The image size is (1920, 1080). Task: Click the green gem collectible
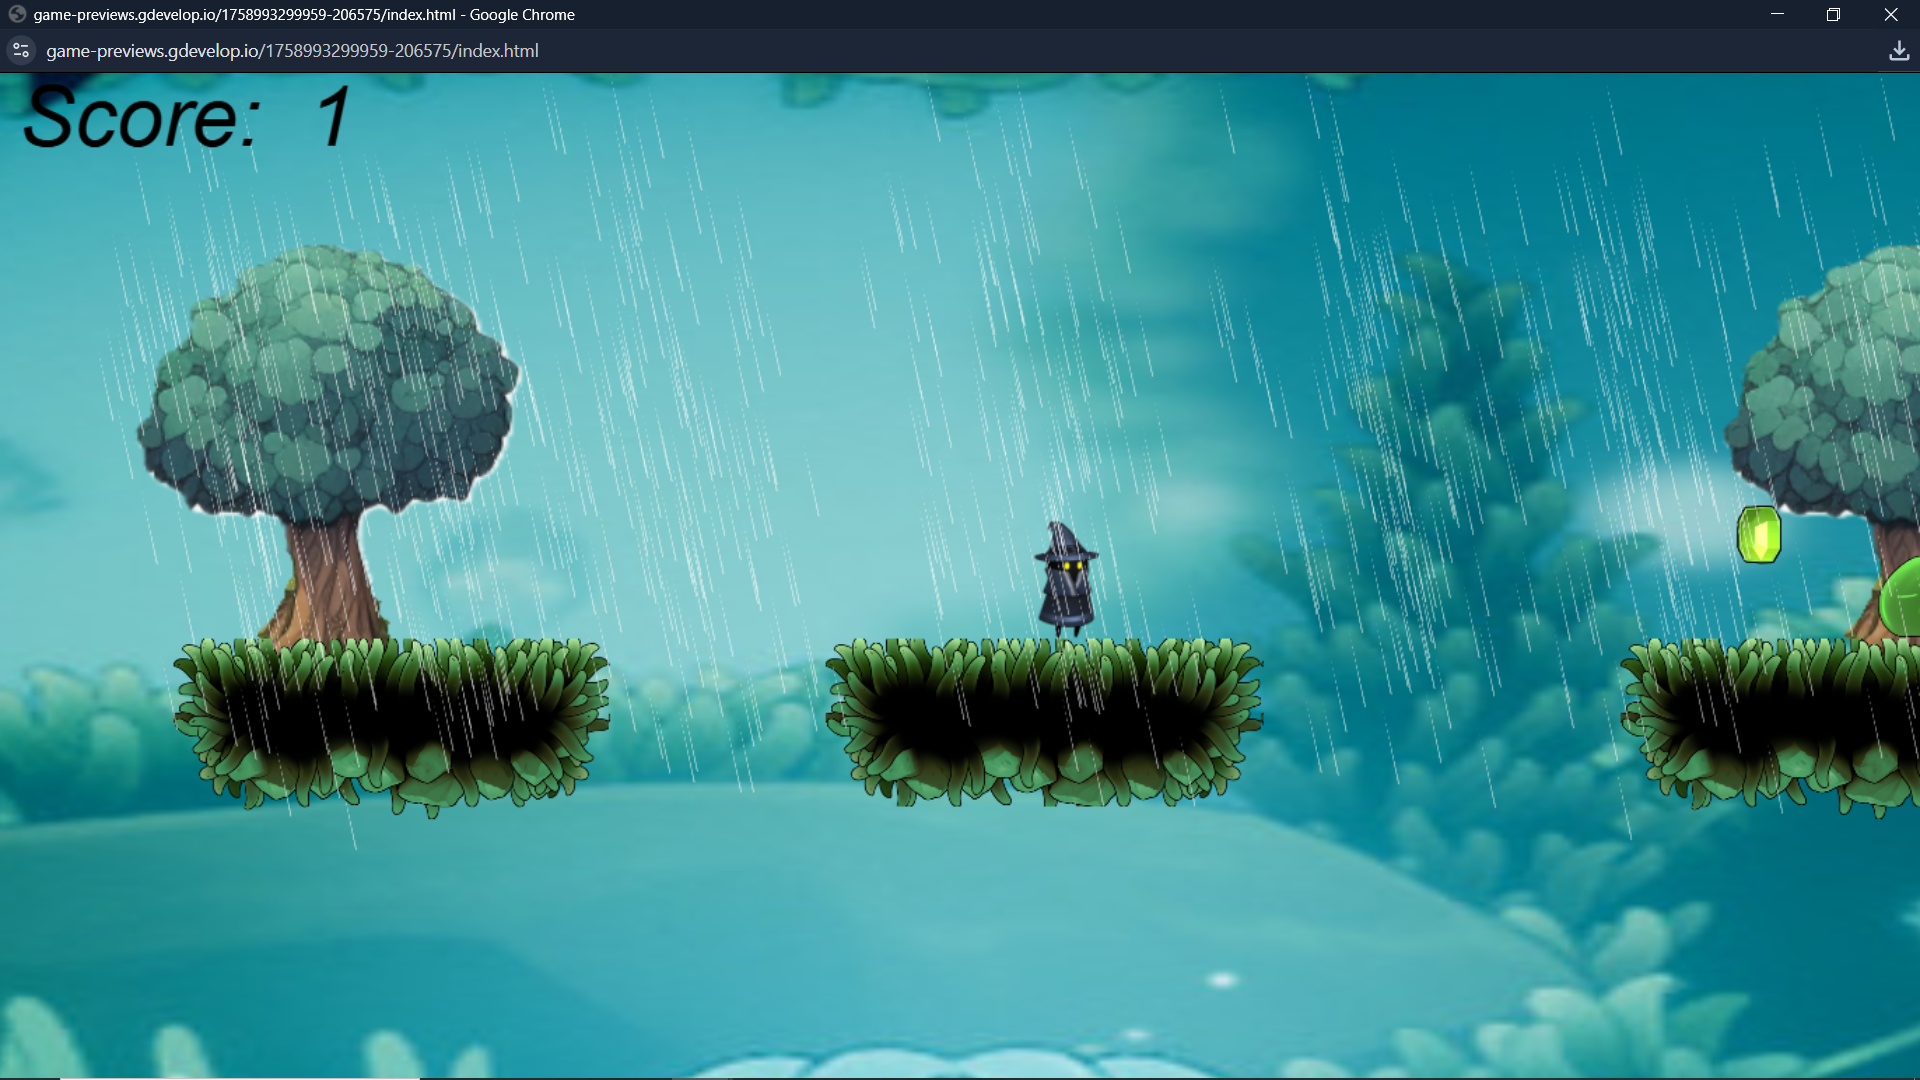coord(1759,535)
